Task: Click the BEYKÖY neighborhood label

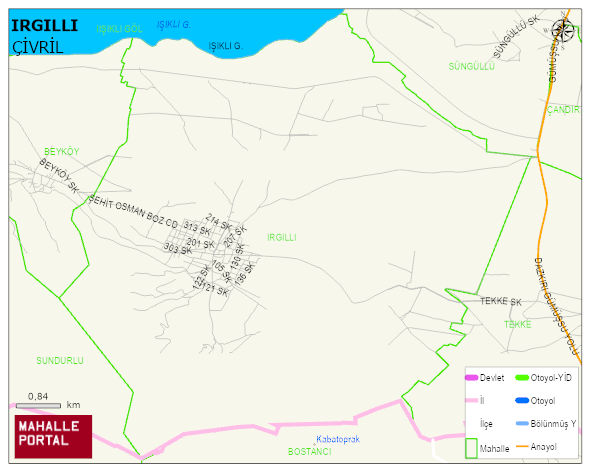Action: (62, 152)
